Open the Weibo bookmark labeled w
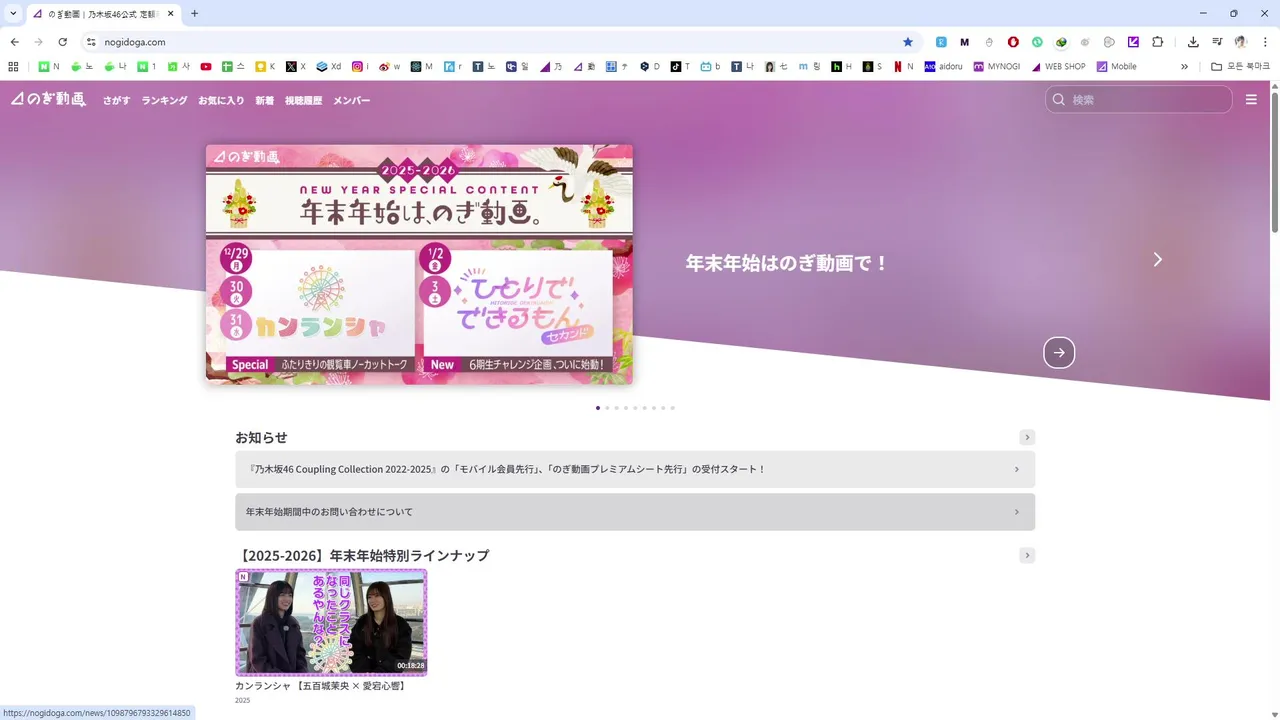This screenshot has height=720, width=1280. click(x=390, y=67)
